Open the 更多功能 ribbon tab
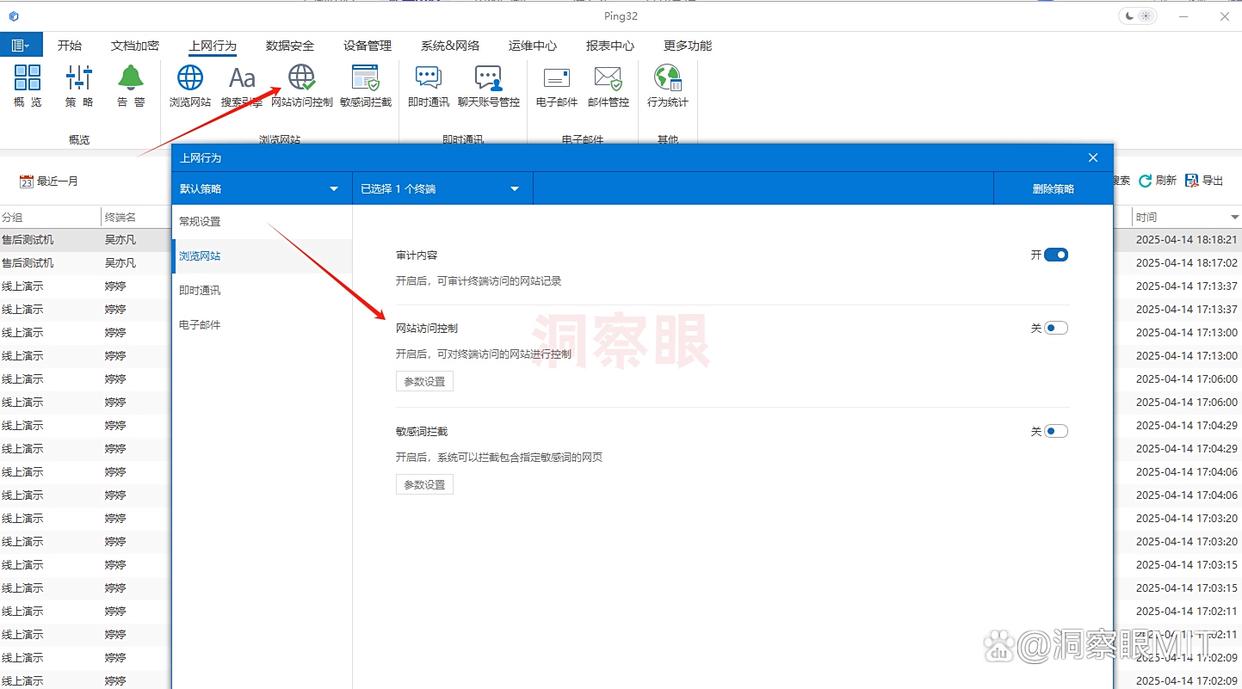Screen dimensions: 1242x689 coord(687,45)
